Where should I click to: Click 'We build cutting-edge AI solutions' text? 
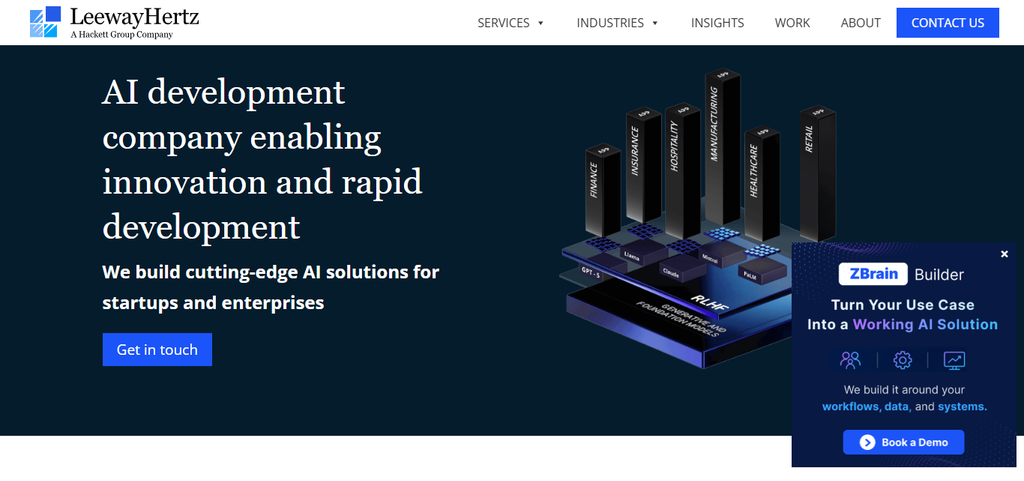tap(271, 287)
